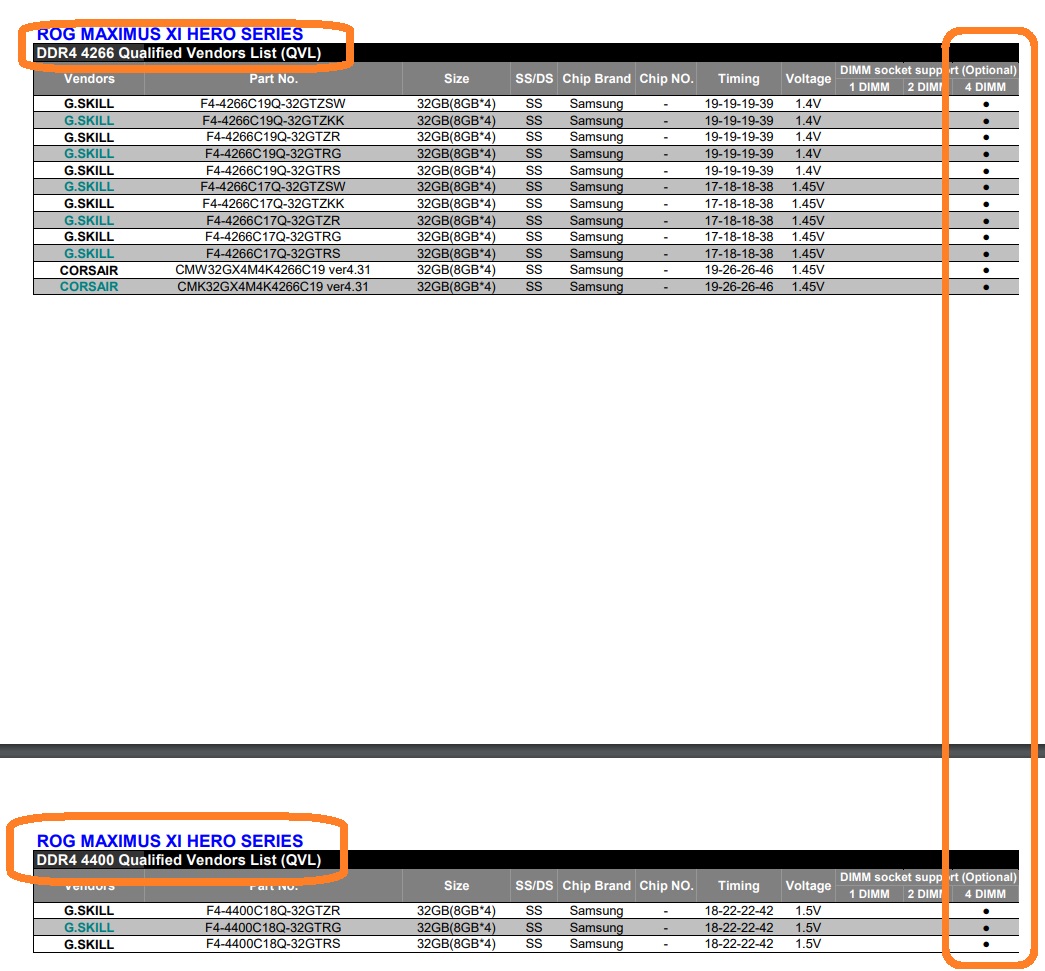Viewport: 1045px width, 971px height.
Task: Choose part number F4-4266C17Q-32GTRG
Action: (x=273, y=237)
